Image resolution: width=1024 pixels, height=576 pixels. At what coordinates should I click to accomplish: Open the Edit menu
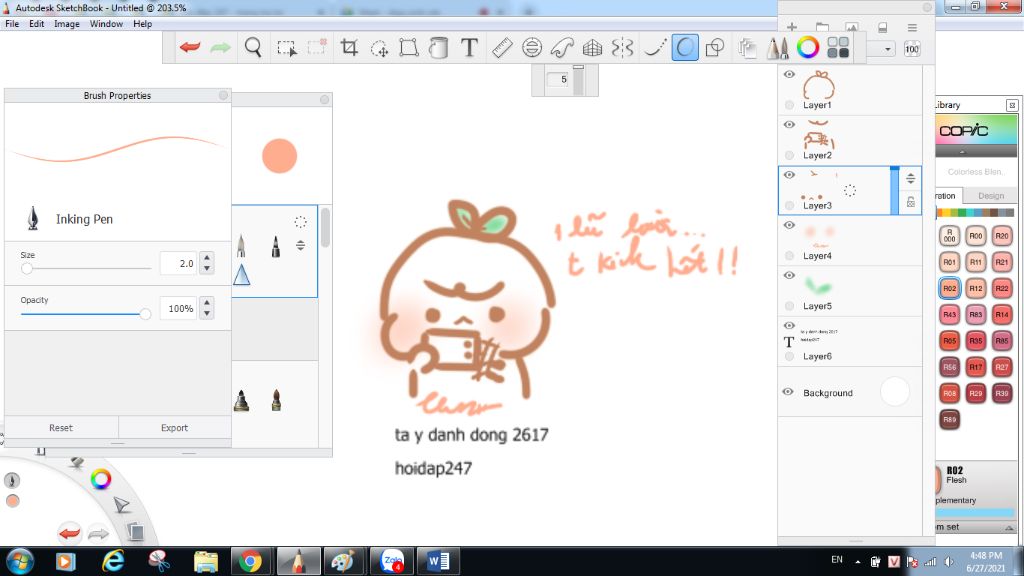click(37, 24)
